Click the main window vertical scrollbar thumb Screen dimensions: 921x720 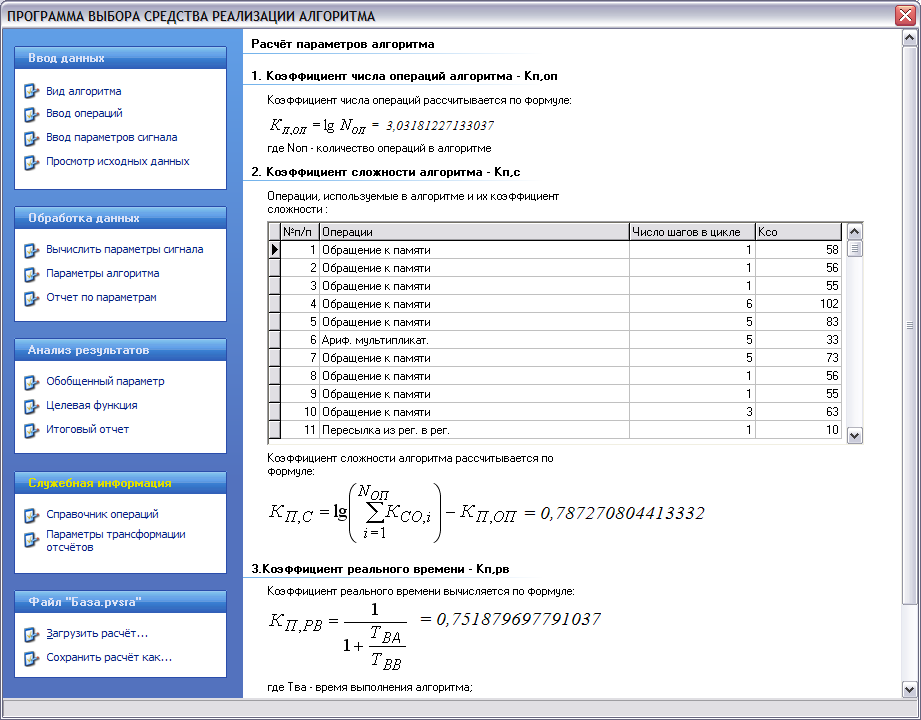(x=909, y=325)
